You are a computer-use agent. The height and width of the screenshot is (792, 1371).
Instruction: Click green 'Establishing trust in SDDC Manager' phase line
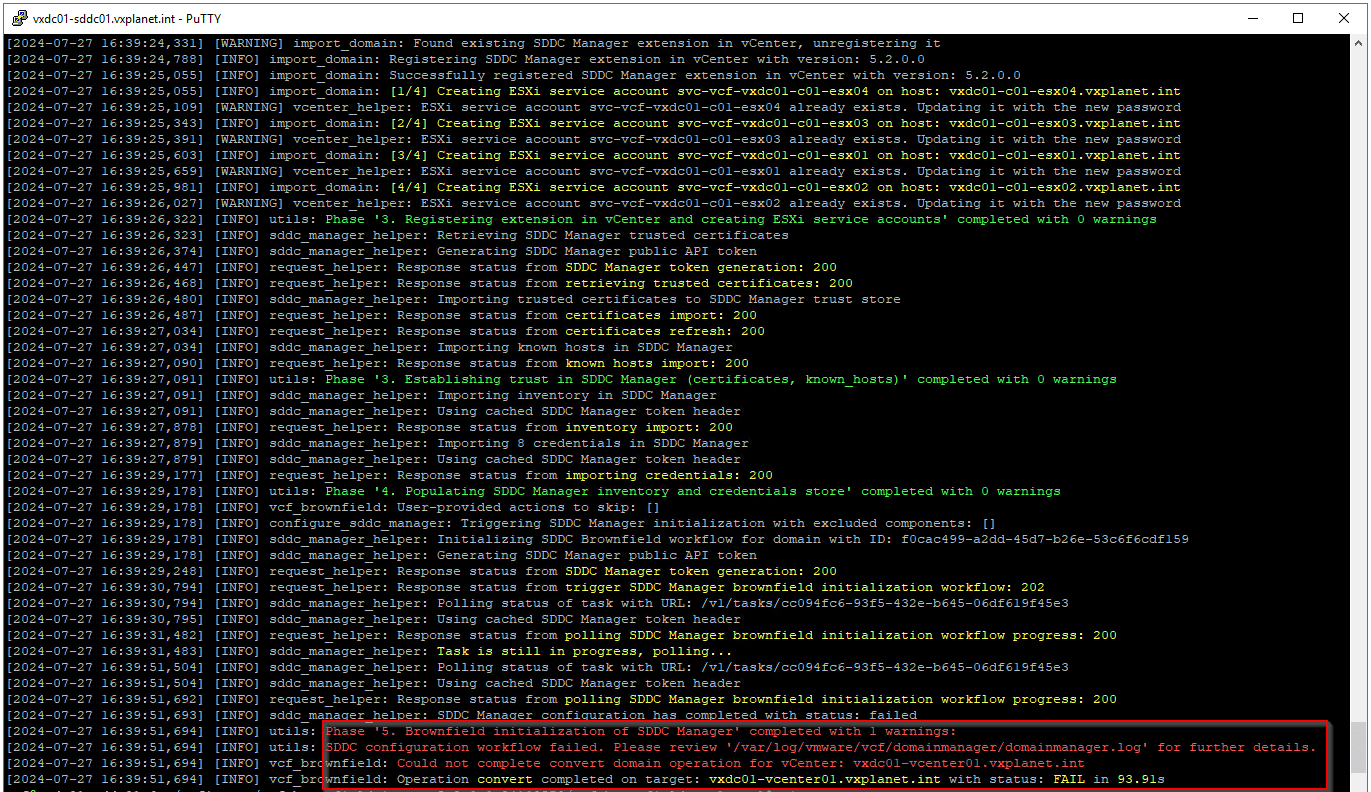coord(721,379)
